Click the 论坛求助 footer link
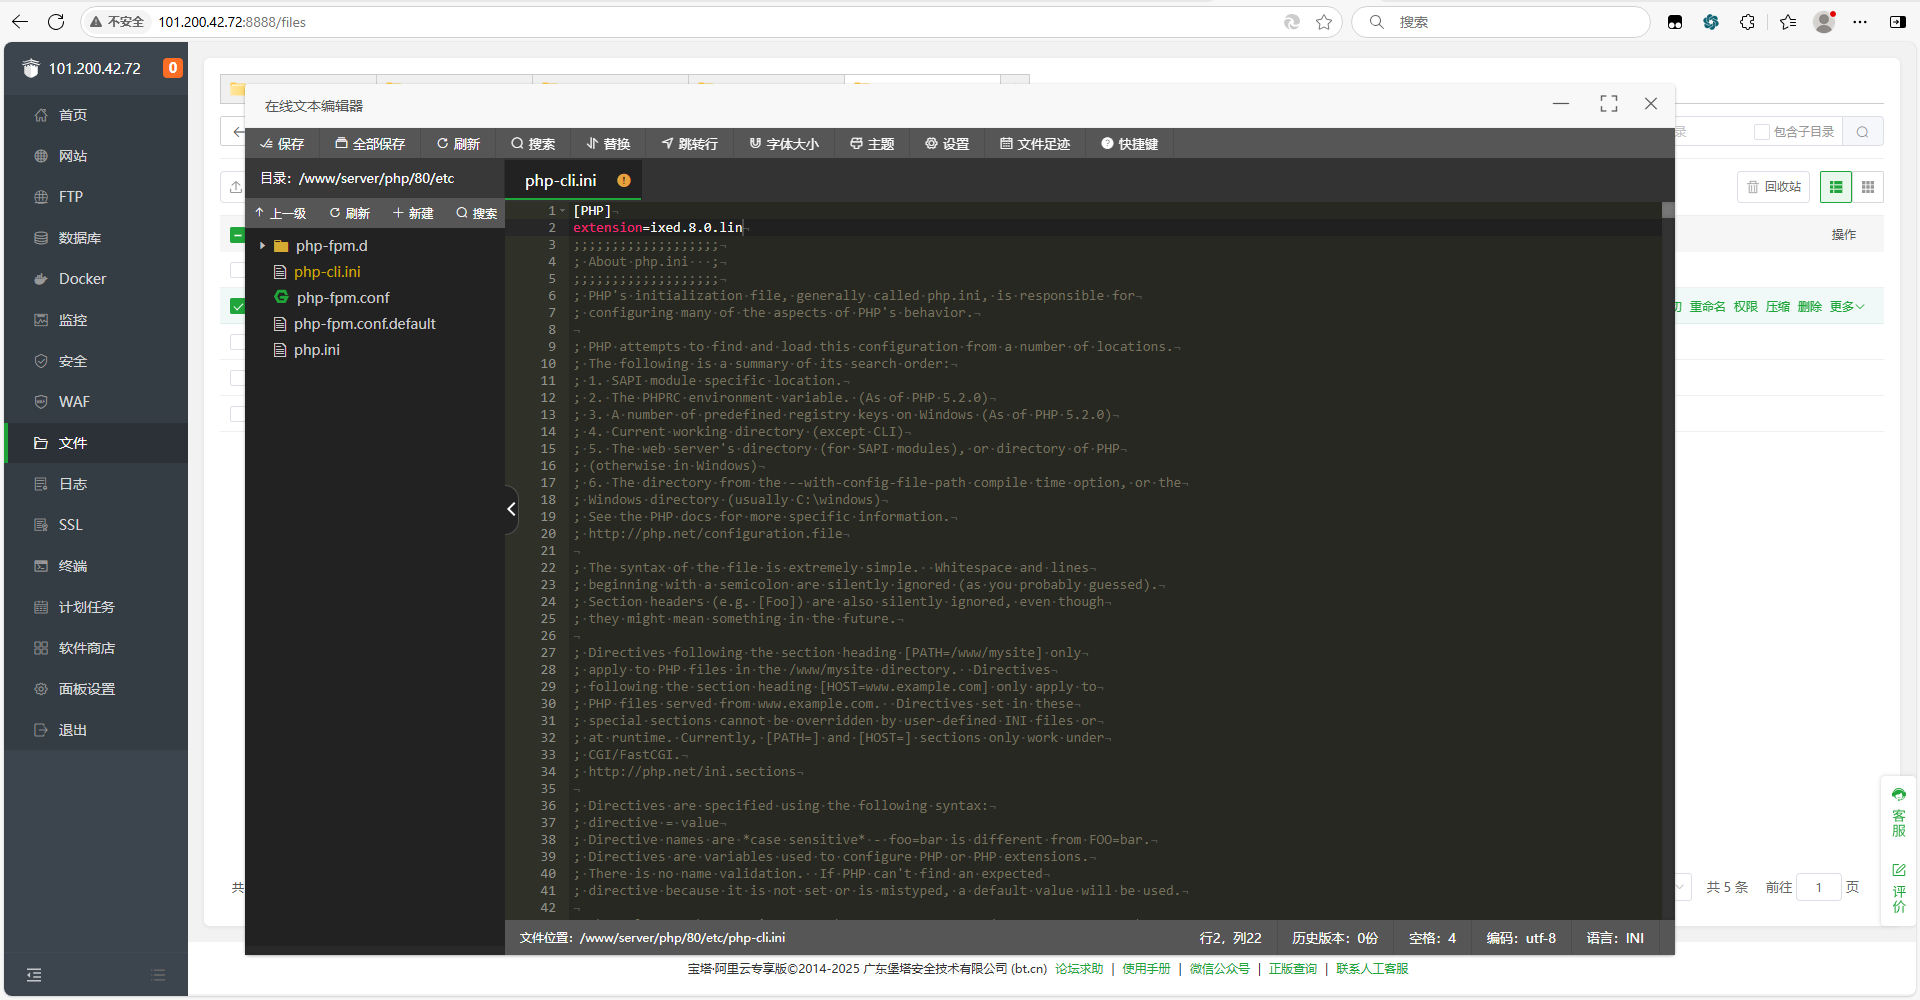Viewport: 1920px width, 1000px height. tap(1079, 969)
